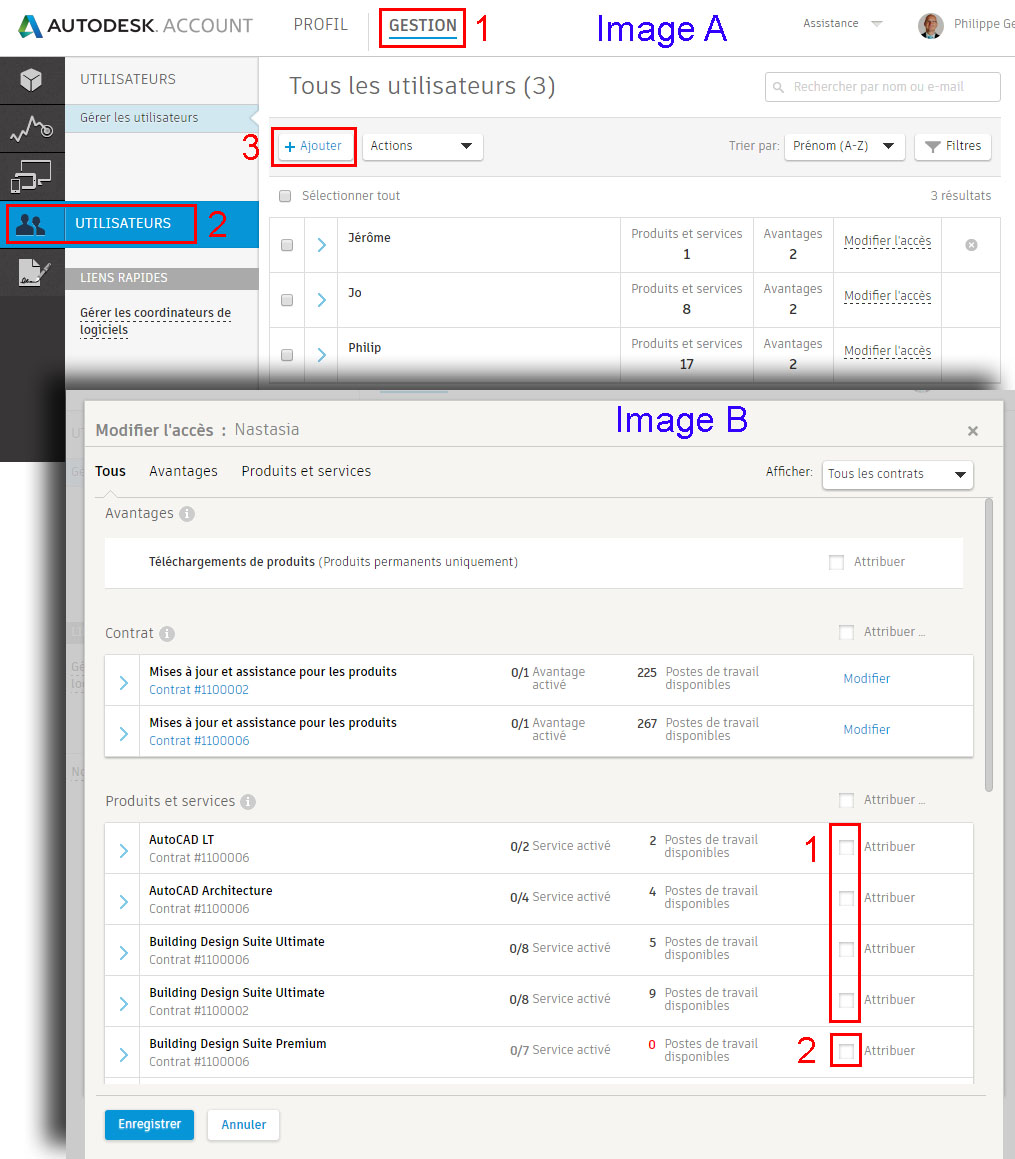Expand the row for user Philip

point(322,355)
